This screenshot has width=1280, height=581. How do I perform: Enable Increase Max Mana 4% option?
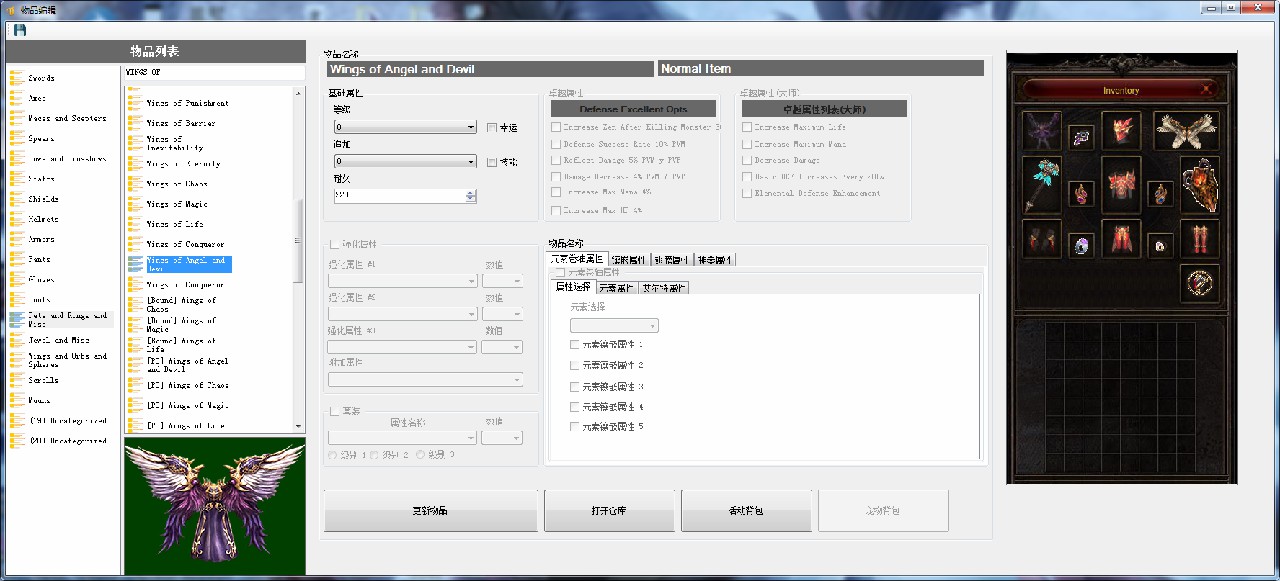pos(556,193)
